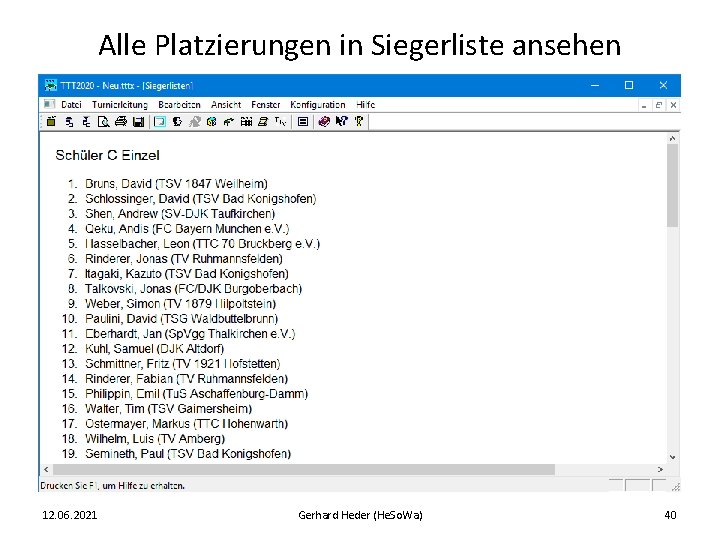Maximize the TTT2020 main window

pos(629,85)
